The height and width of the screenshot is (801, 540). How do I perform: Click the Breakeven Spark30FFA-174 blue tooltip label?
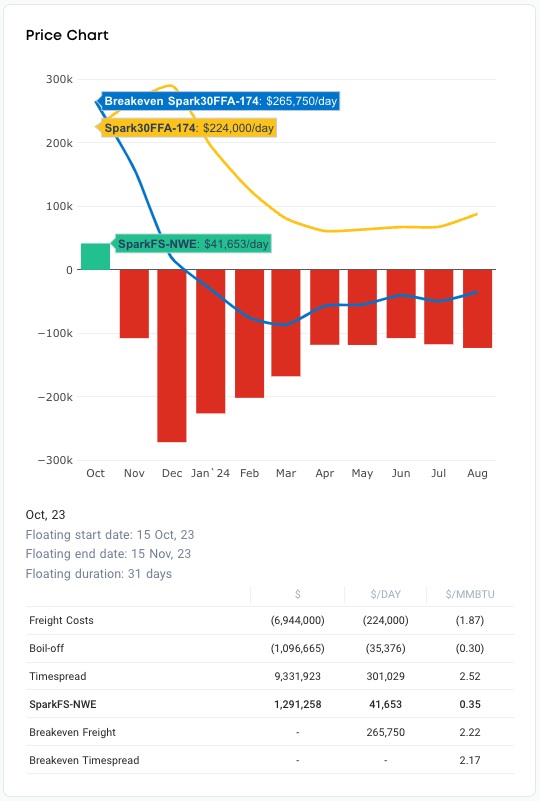pos(218,101)
